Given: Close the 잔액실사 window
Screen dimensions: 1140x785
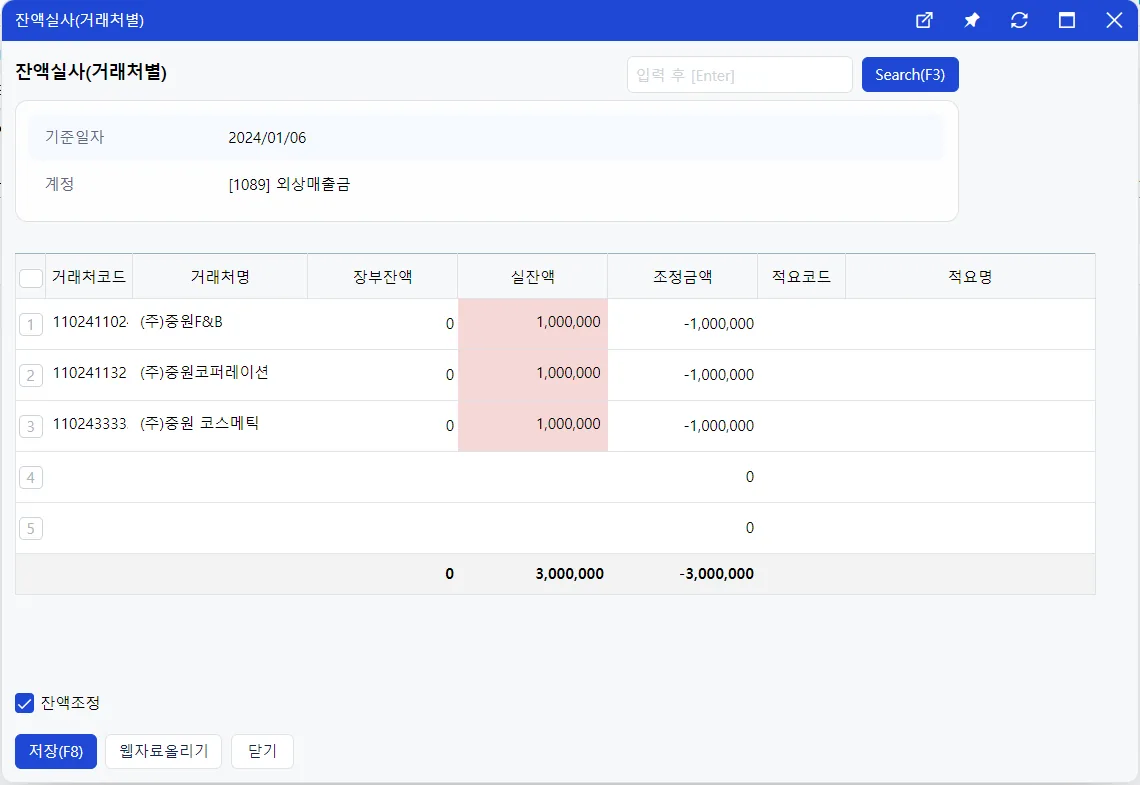Looking at the screenshot, I should [1114, 20].
